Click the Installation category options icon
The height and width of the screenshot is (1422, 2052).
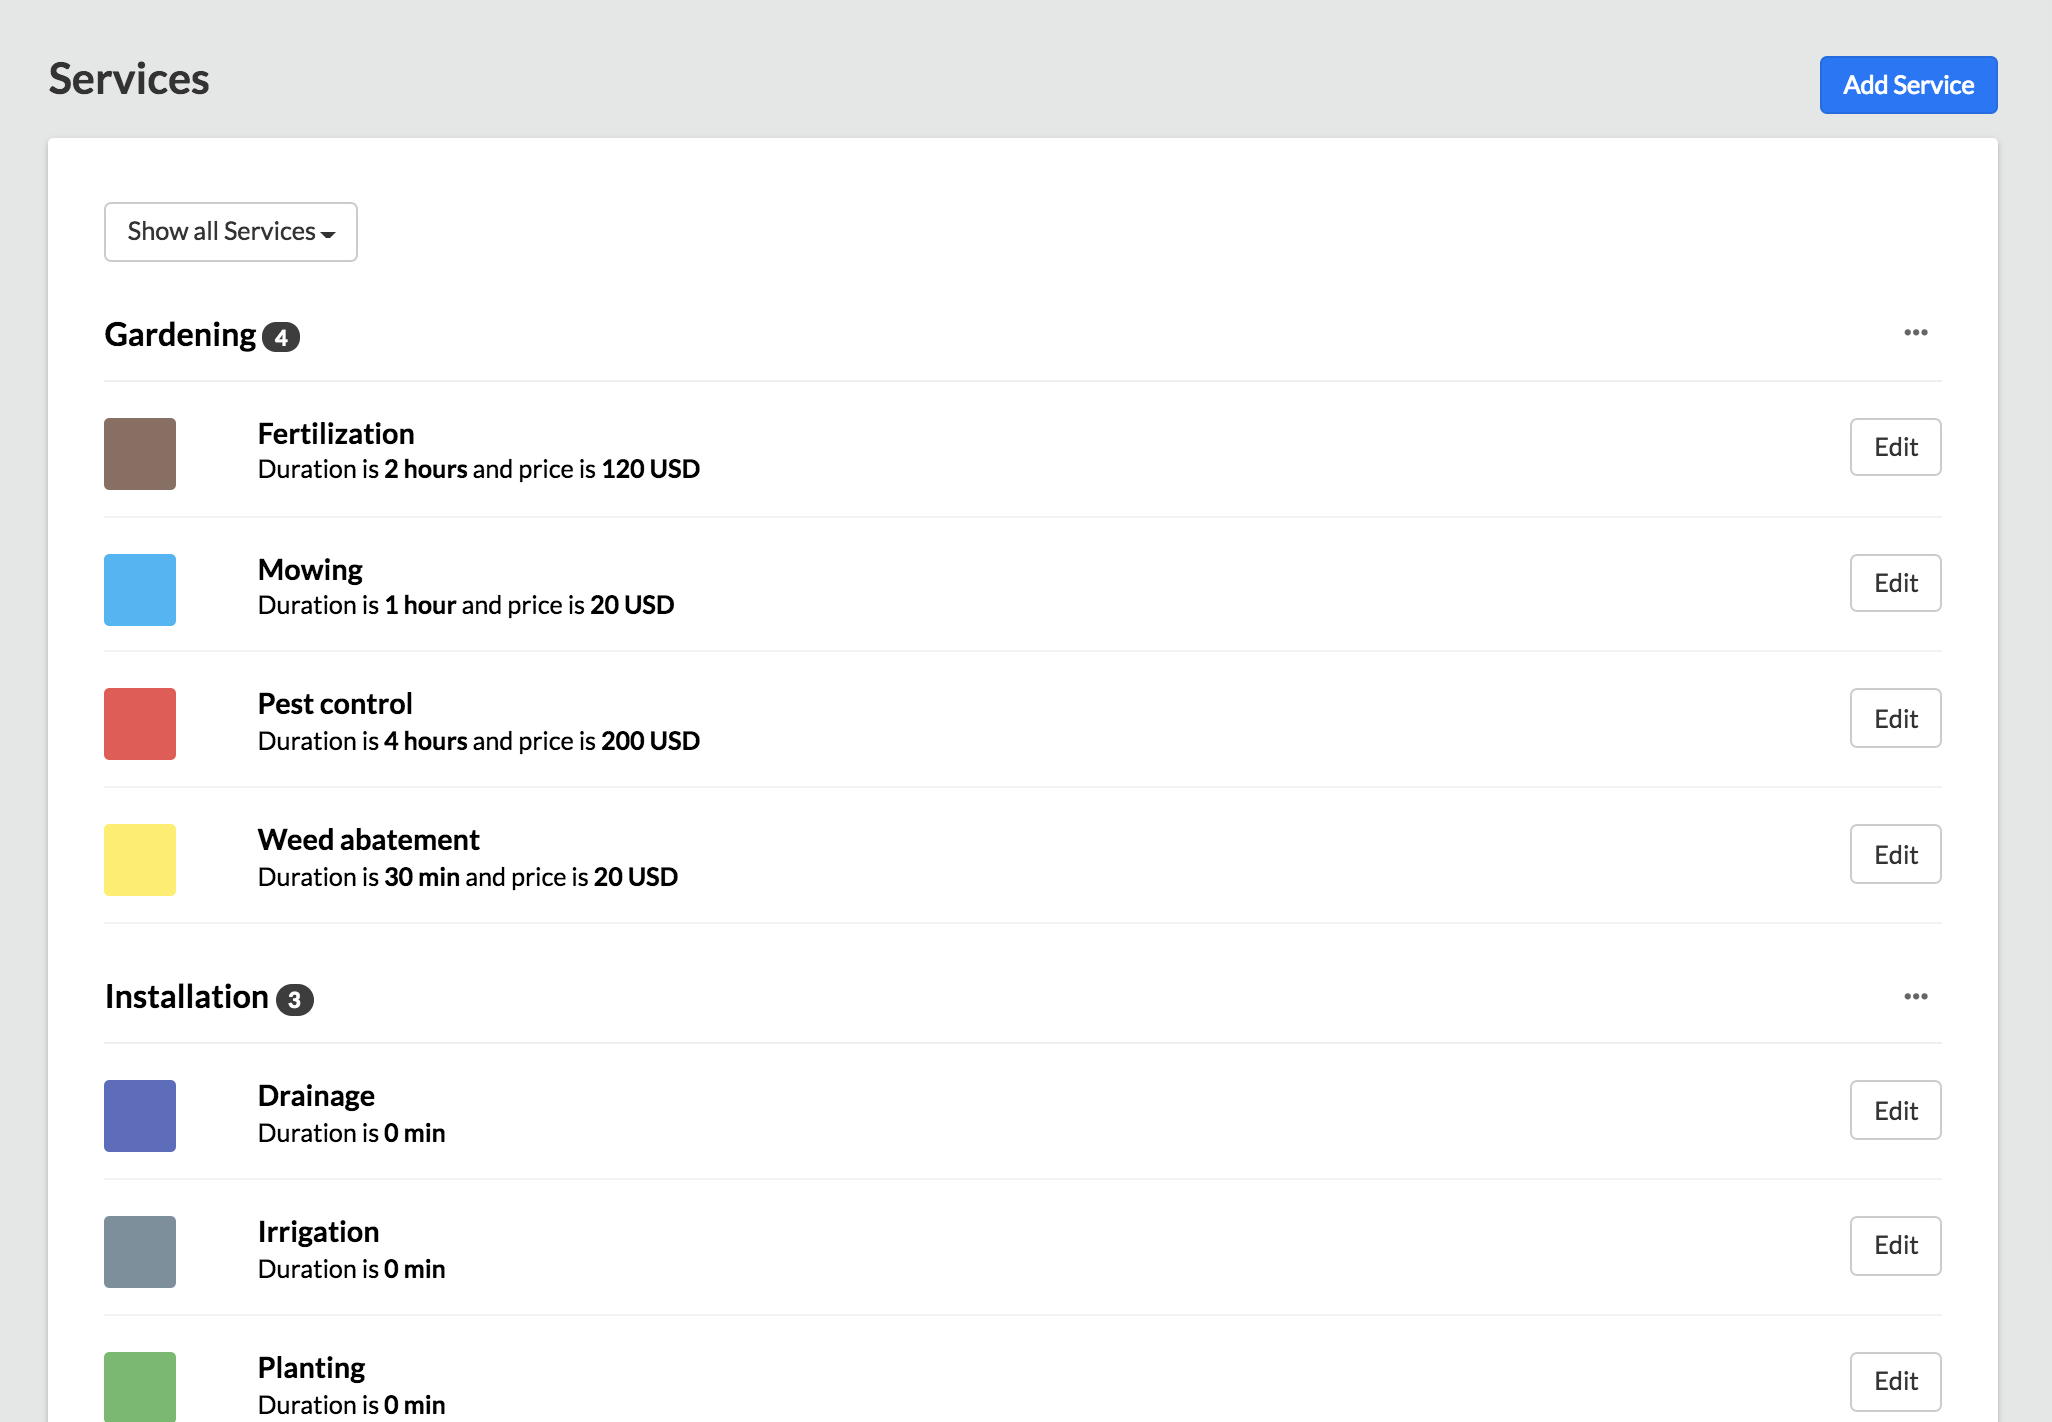(x=1916, y=996)
